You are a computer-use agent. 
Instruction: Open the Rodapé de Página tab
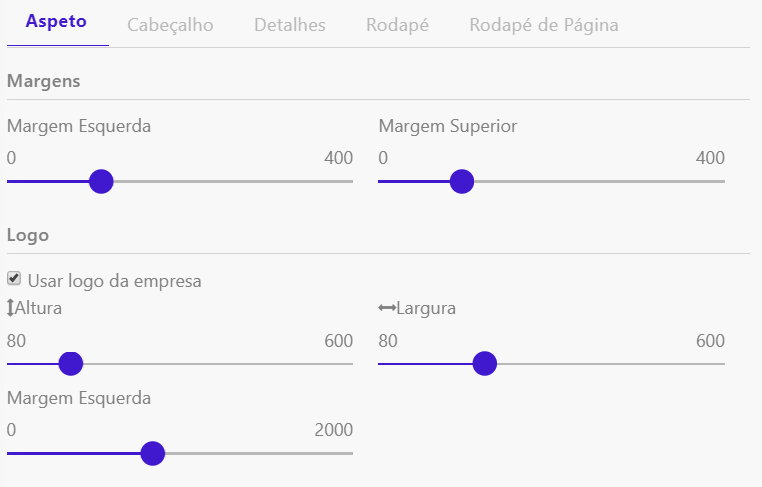543,25
